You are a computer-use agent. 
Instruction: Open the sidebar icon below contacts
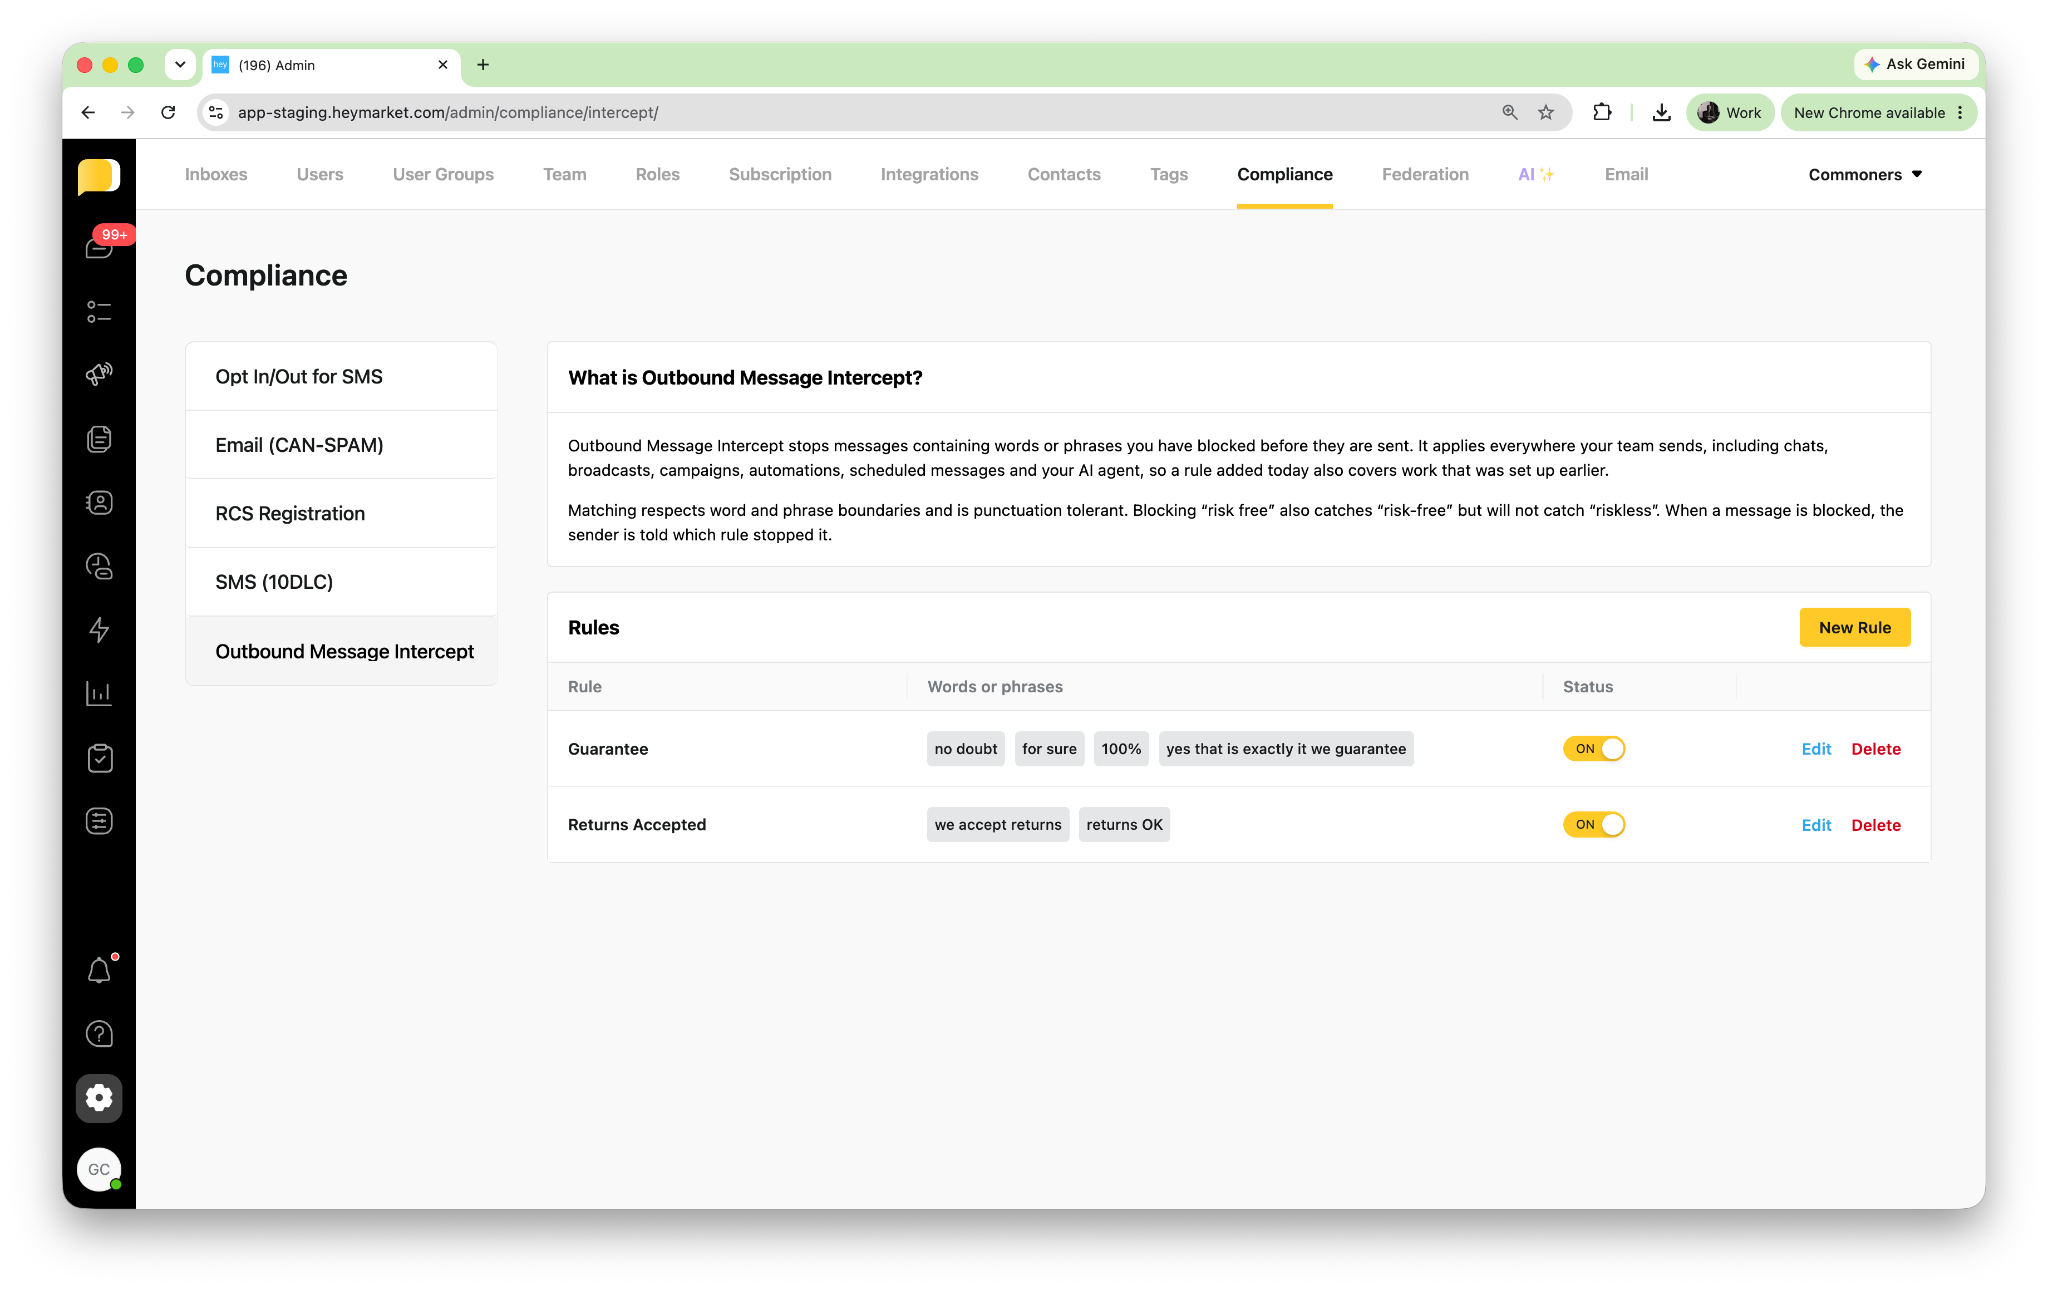click(x=99, y=567)
